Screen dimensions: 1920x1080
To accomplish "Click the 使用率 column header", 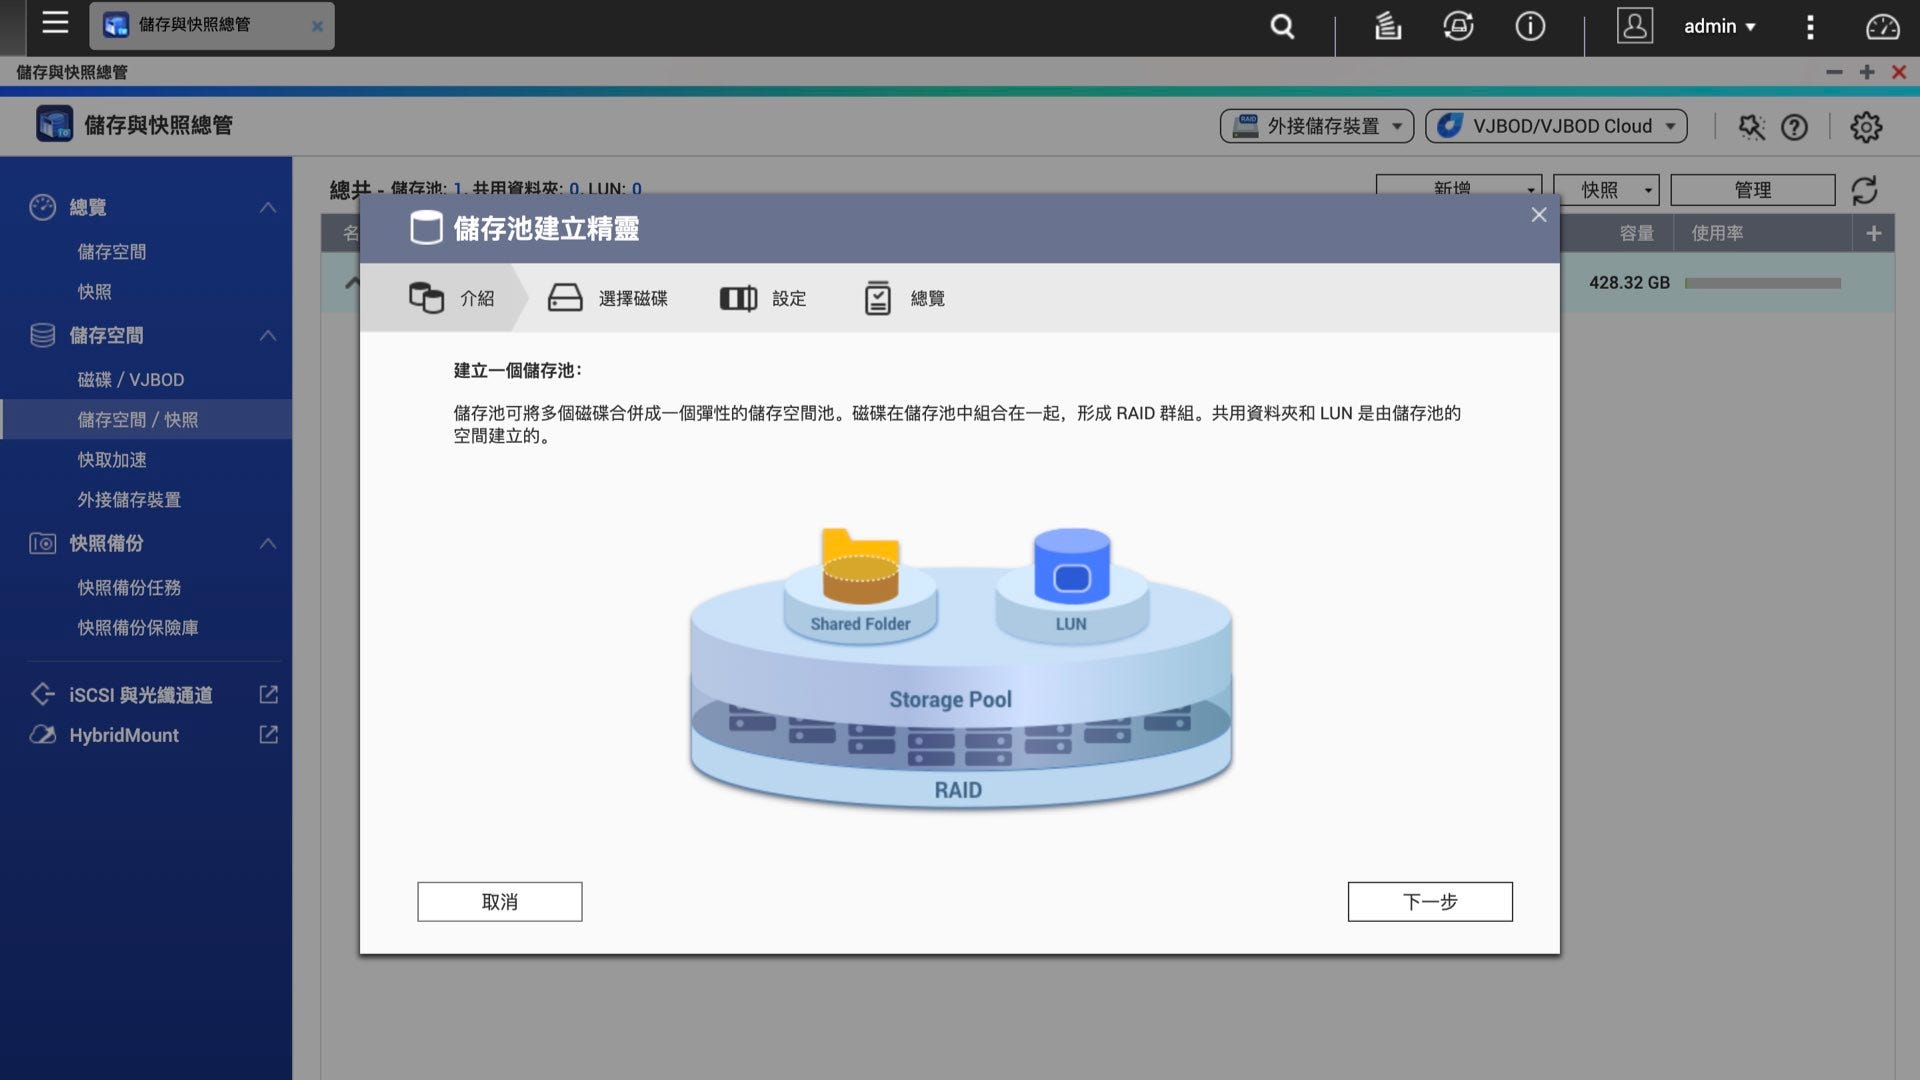I will [x=1717, y=233].
